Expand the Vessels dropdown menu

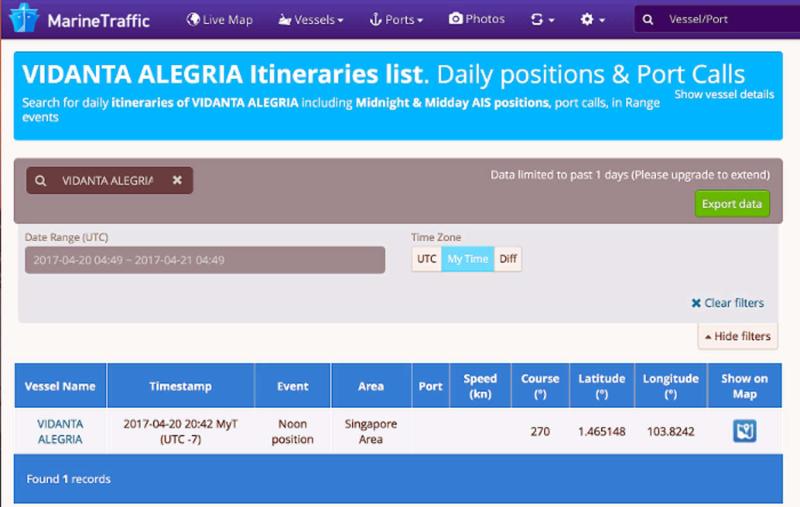311,20
